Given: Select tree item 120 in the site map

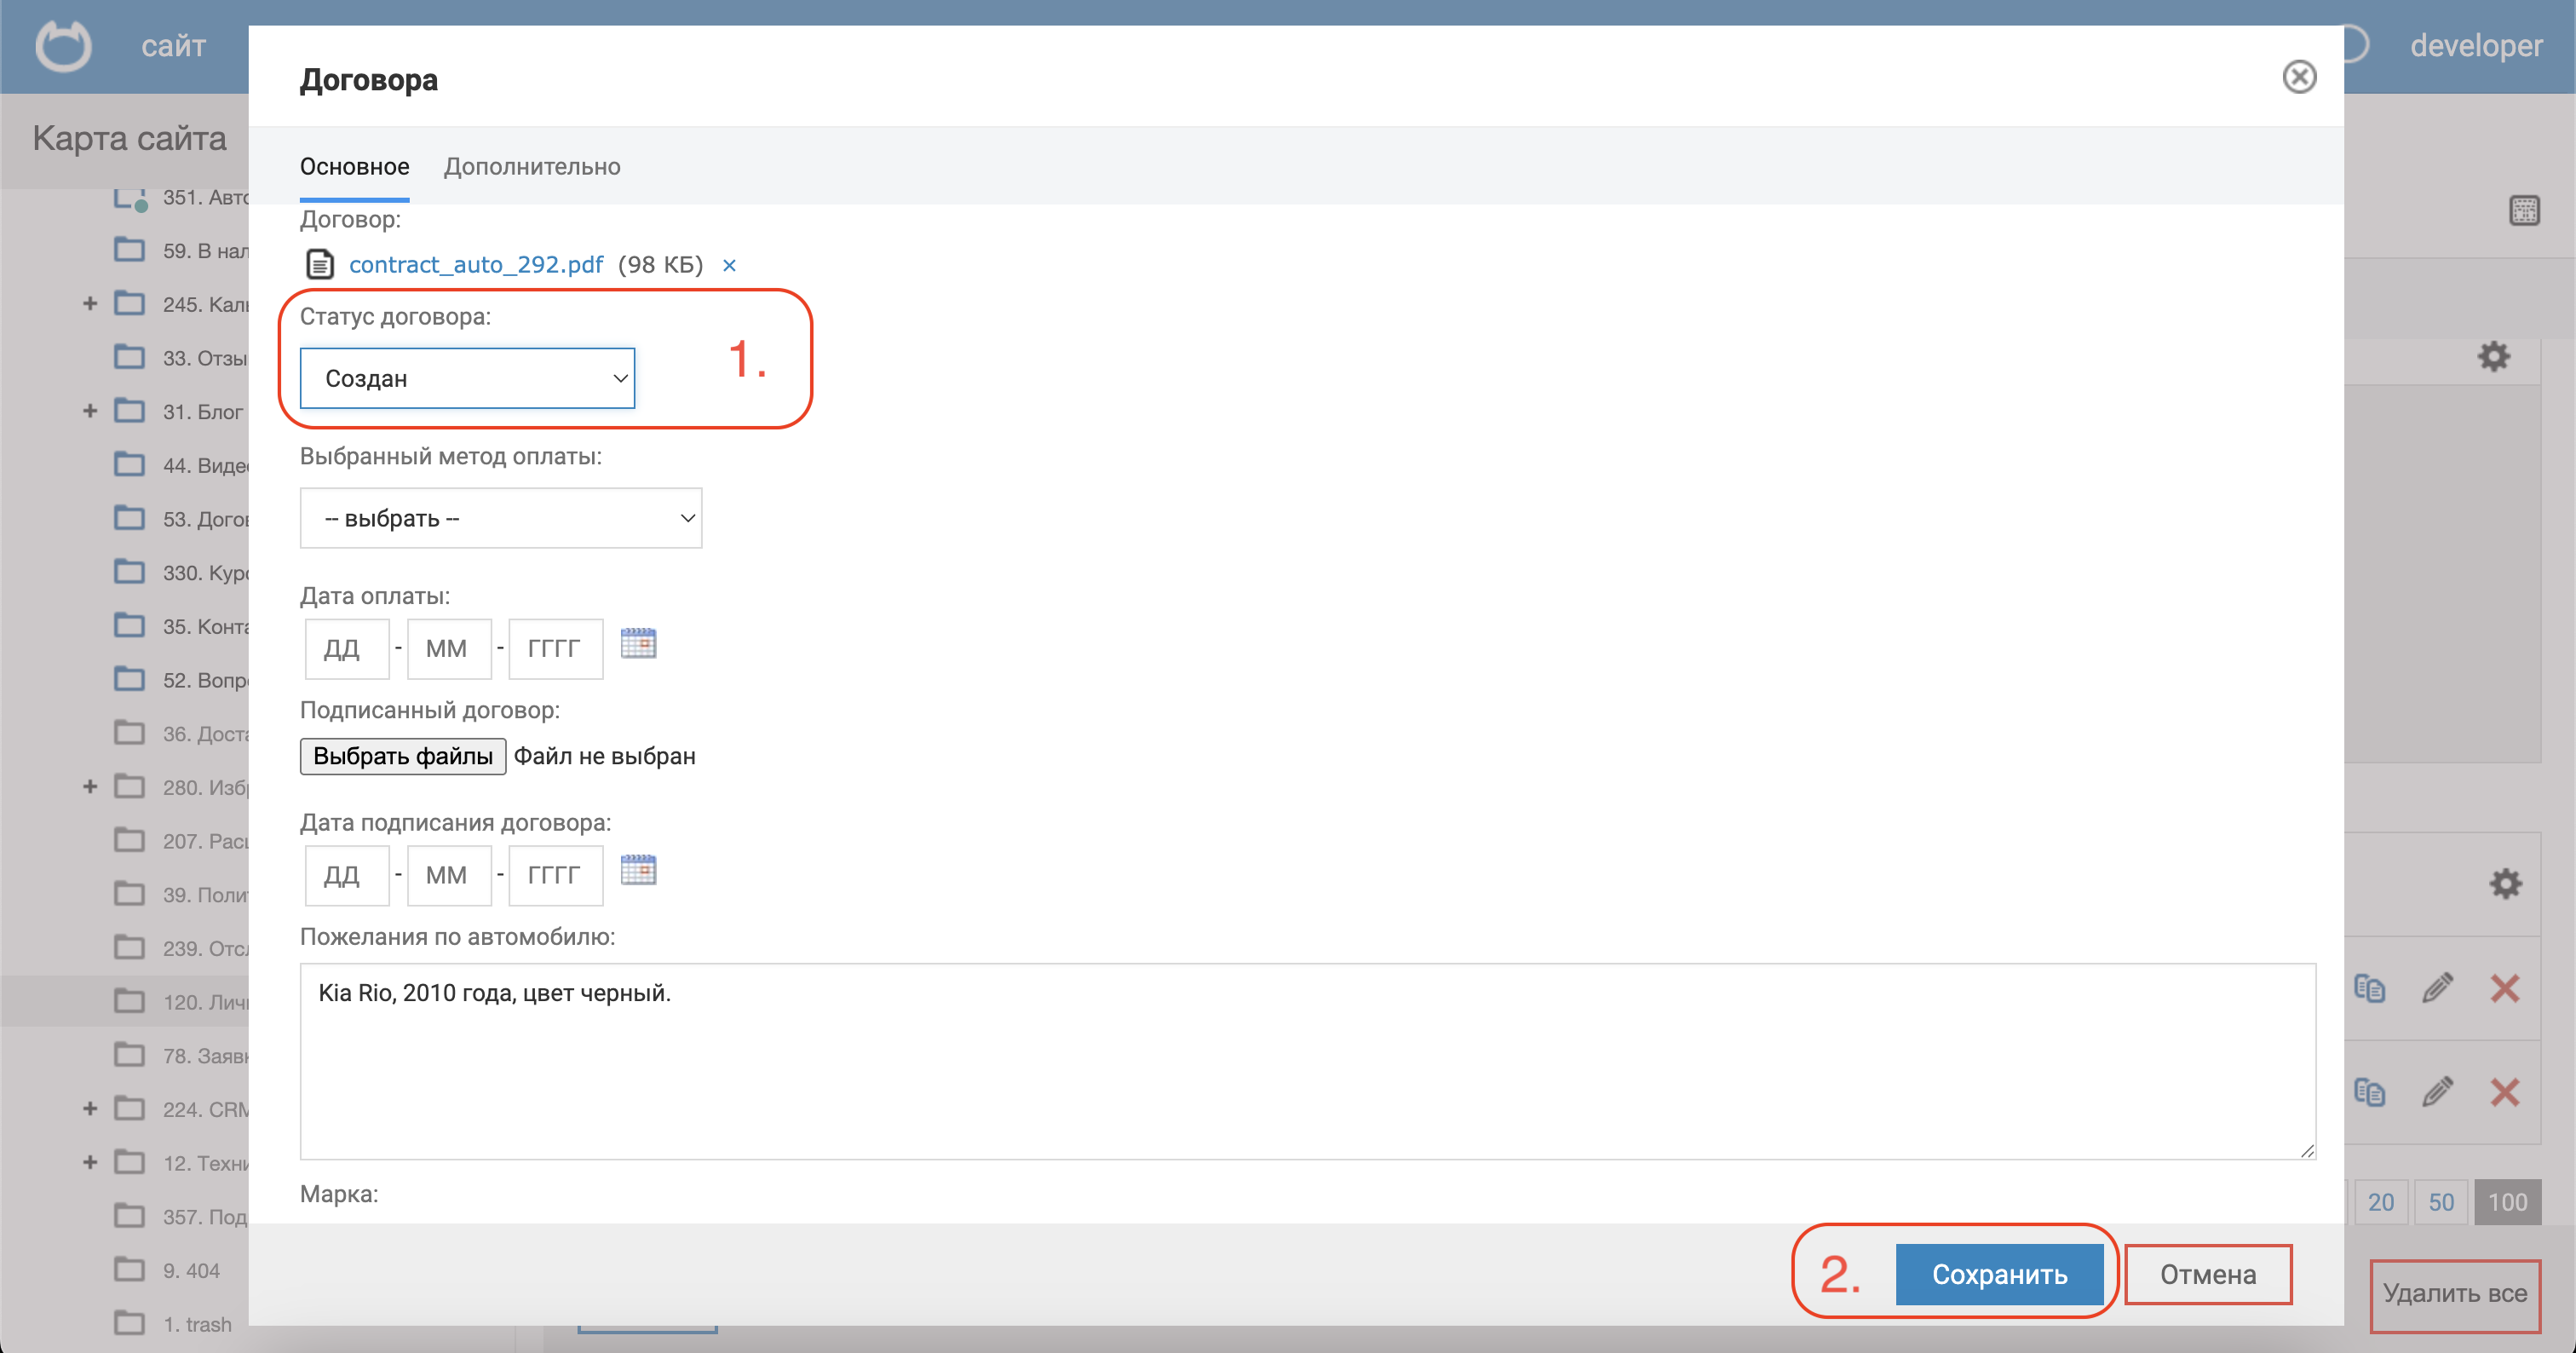Looking at the screenshot, I should click(205, 1002).
